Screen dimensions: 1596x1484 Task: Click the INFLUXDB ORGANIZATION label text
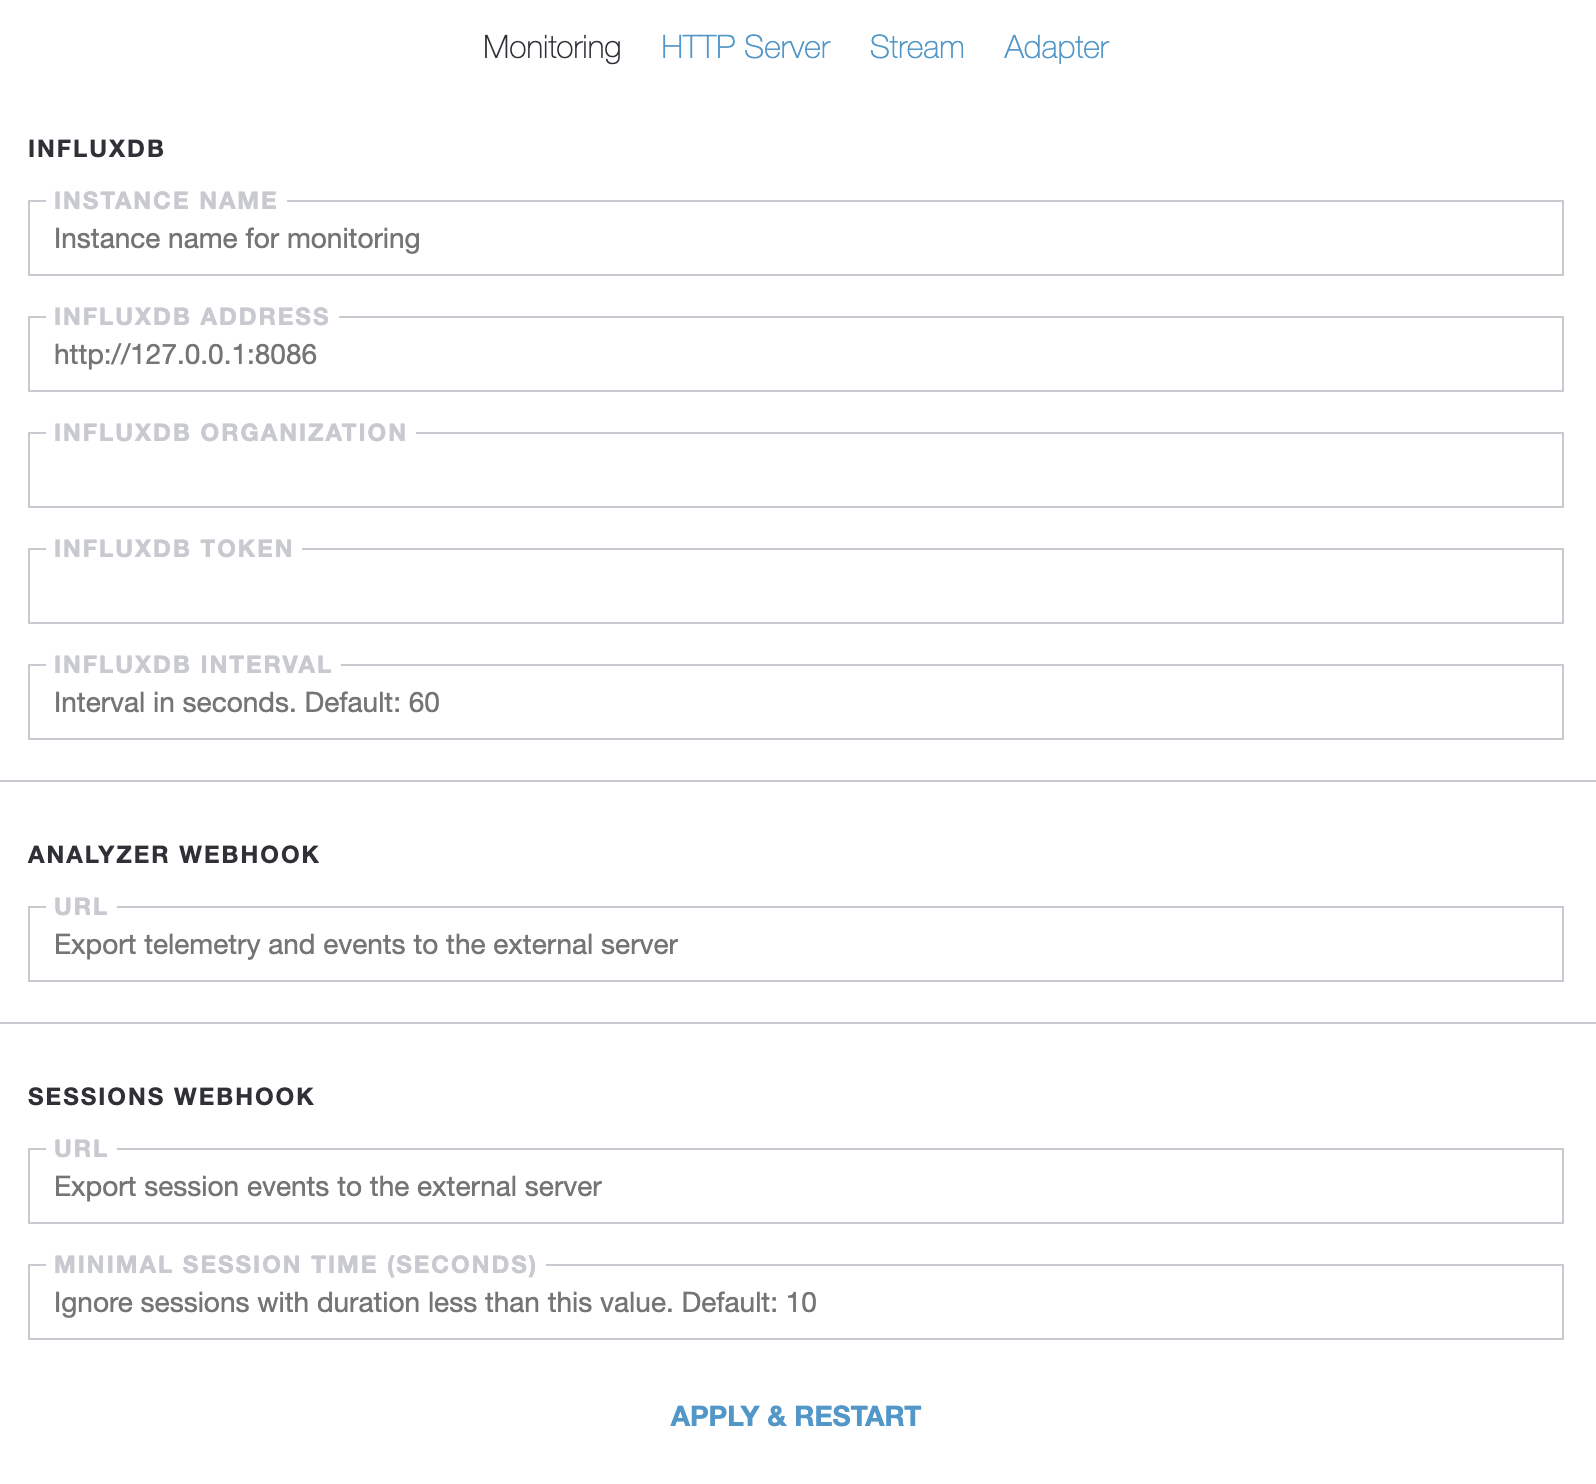pos(230,433)
